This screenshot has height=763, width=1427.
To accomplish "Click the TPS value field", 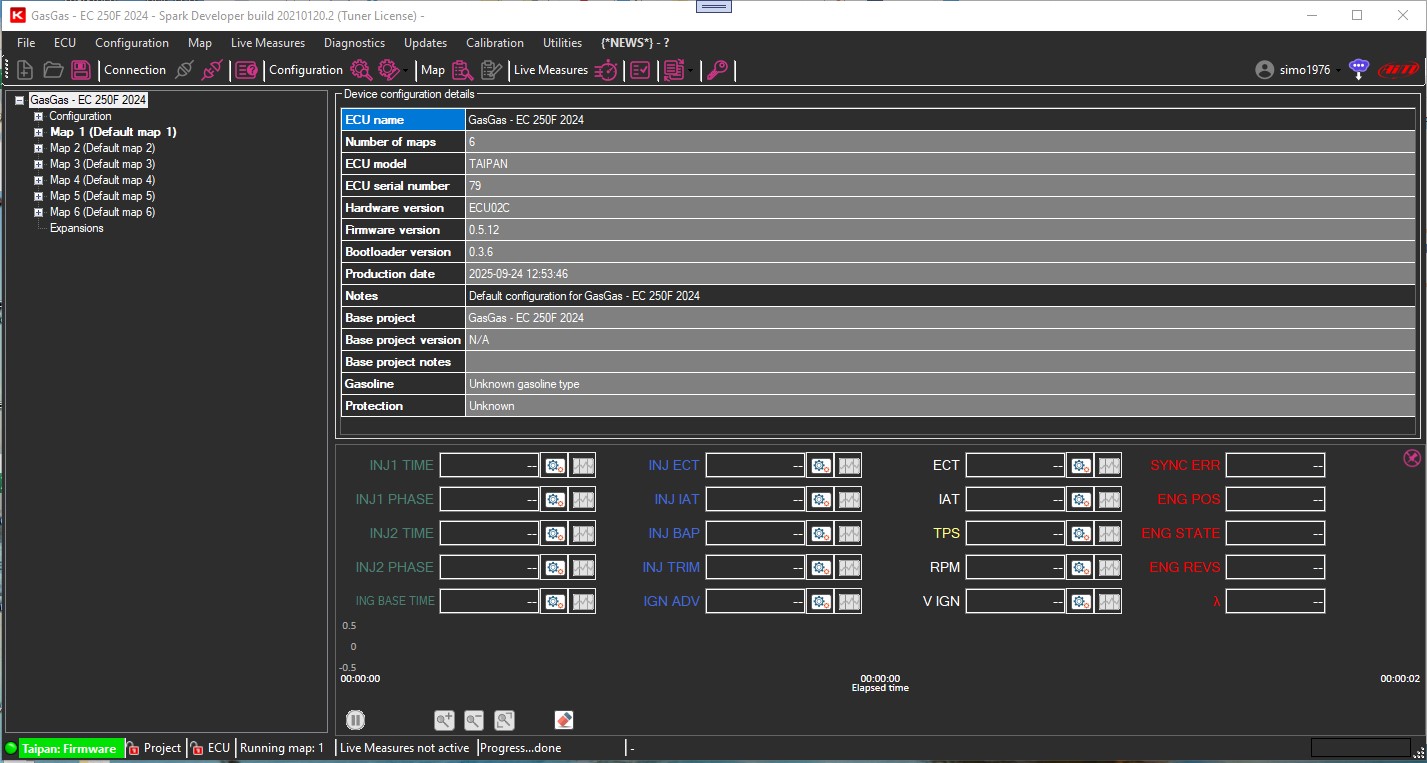I will tap(1015, 533).
